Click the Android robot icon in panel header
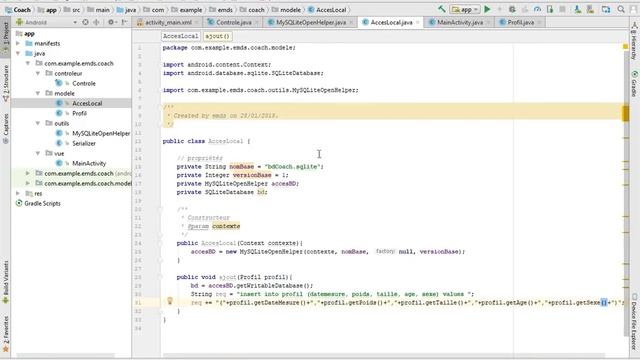 [x=19, y=22]
